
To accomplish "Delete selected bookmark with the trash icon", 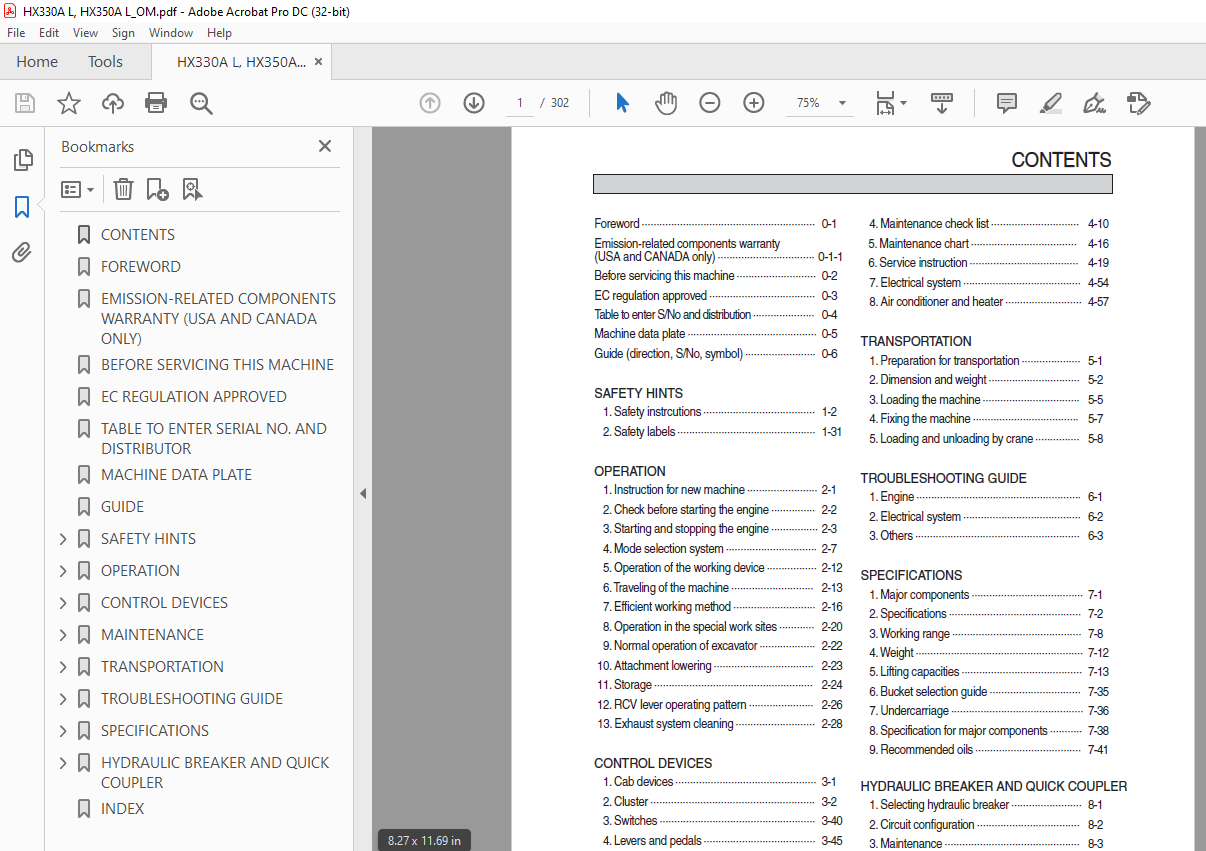I will [123, 189].
